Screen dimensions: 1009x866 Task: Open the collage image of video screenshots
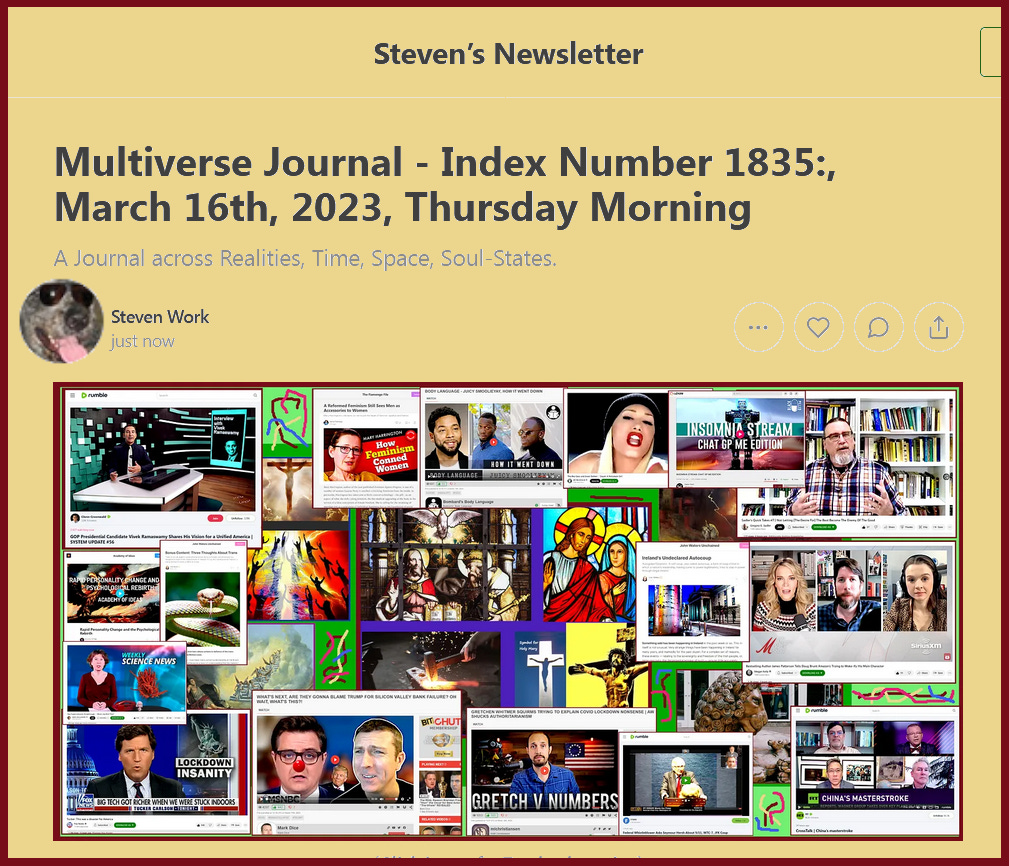(x=508, y=612)
